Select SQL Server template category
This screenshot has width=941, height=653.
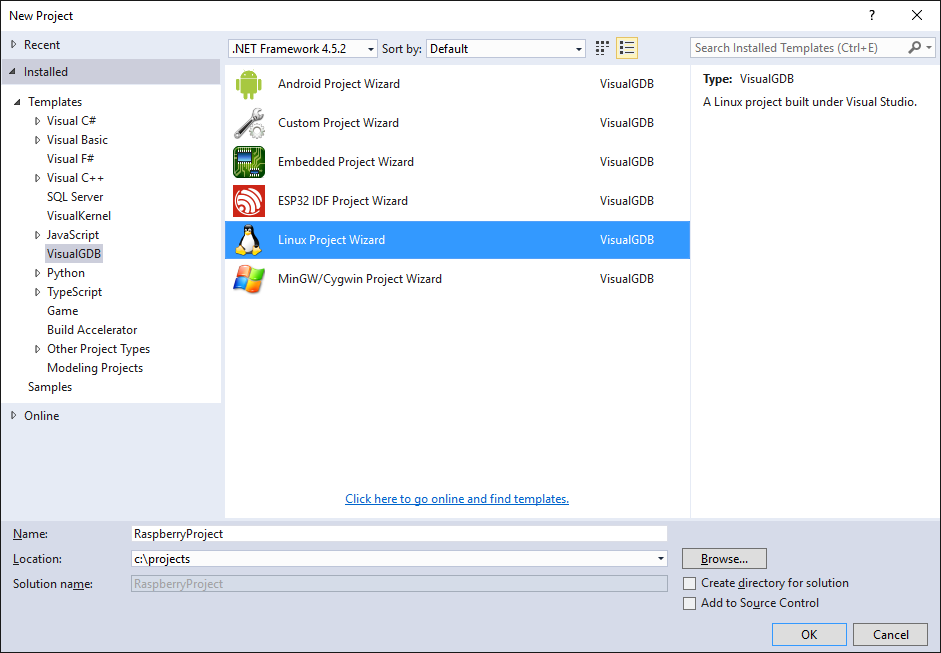75,197
